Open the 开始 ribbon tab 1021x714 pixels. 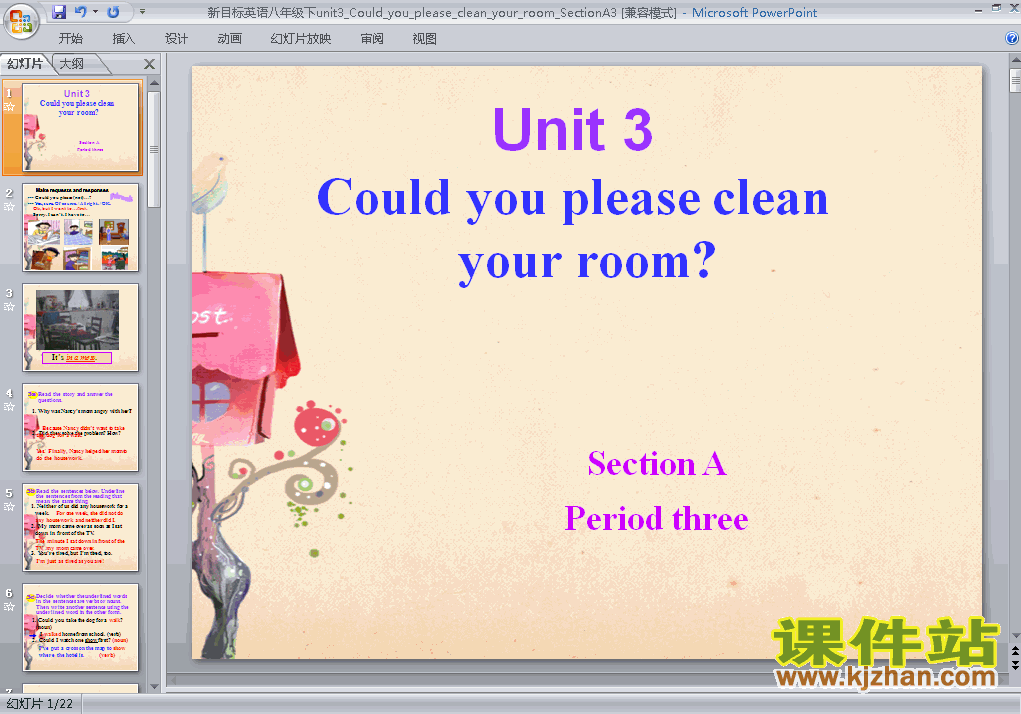70,39
